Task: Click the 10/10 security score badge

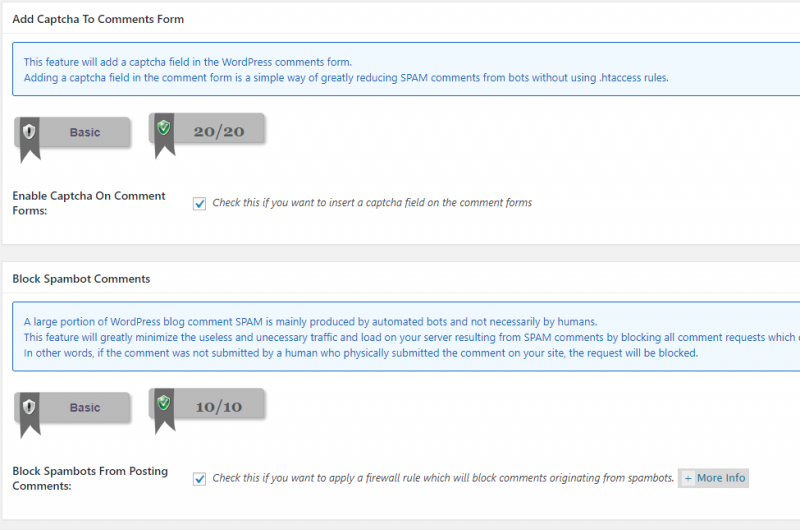Action: click(219, 407)
